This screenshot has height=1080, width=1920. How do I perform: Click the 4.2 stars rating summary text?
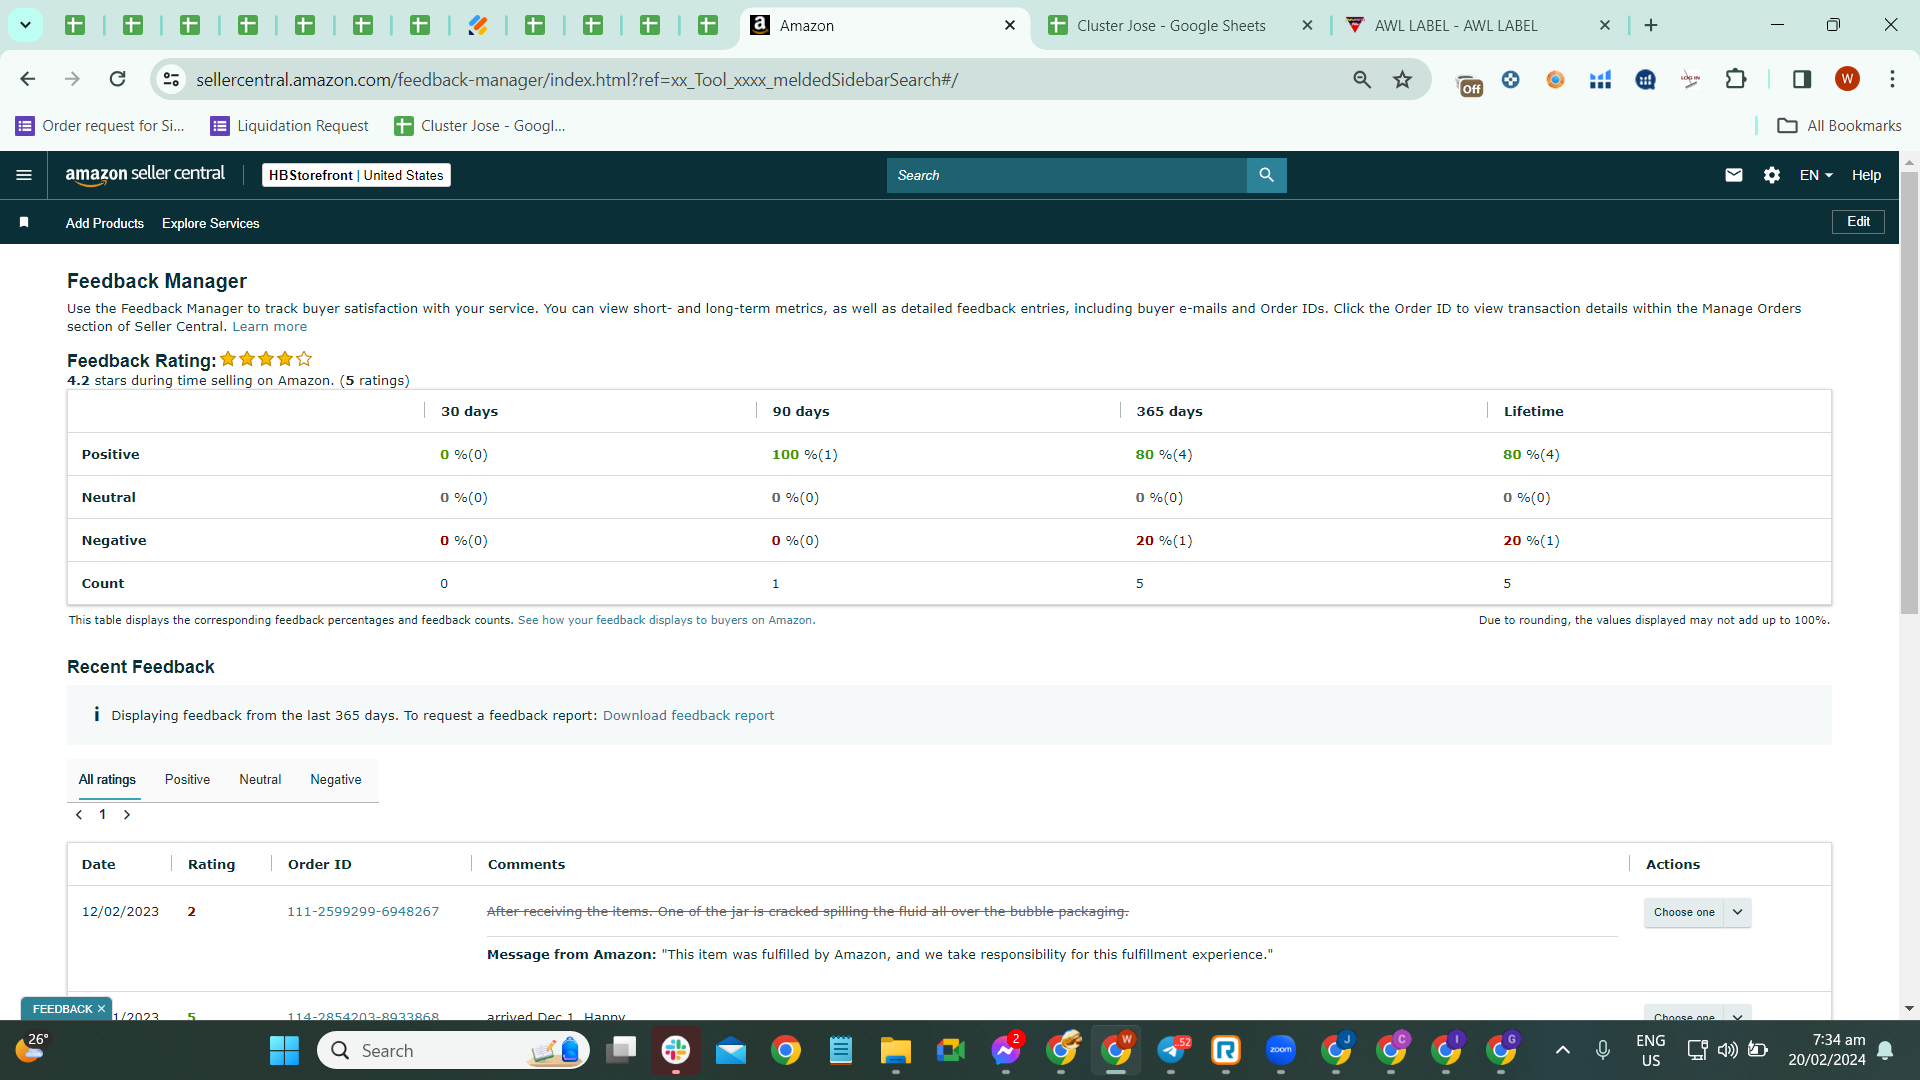238,380
